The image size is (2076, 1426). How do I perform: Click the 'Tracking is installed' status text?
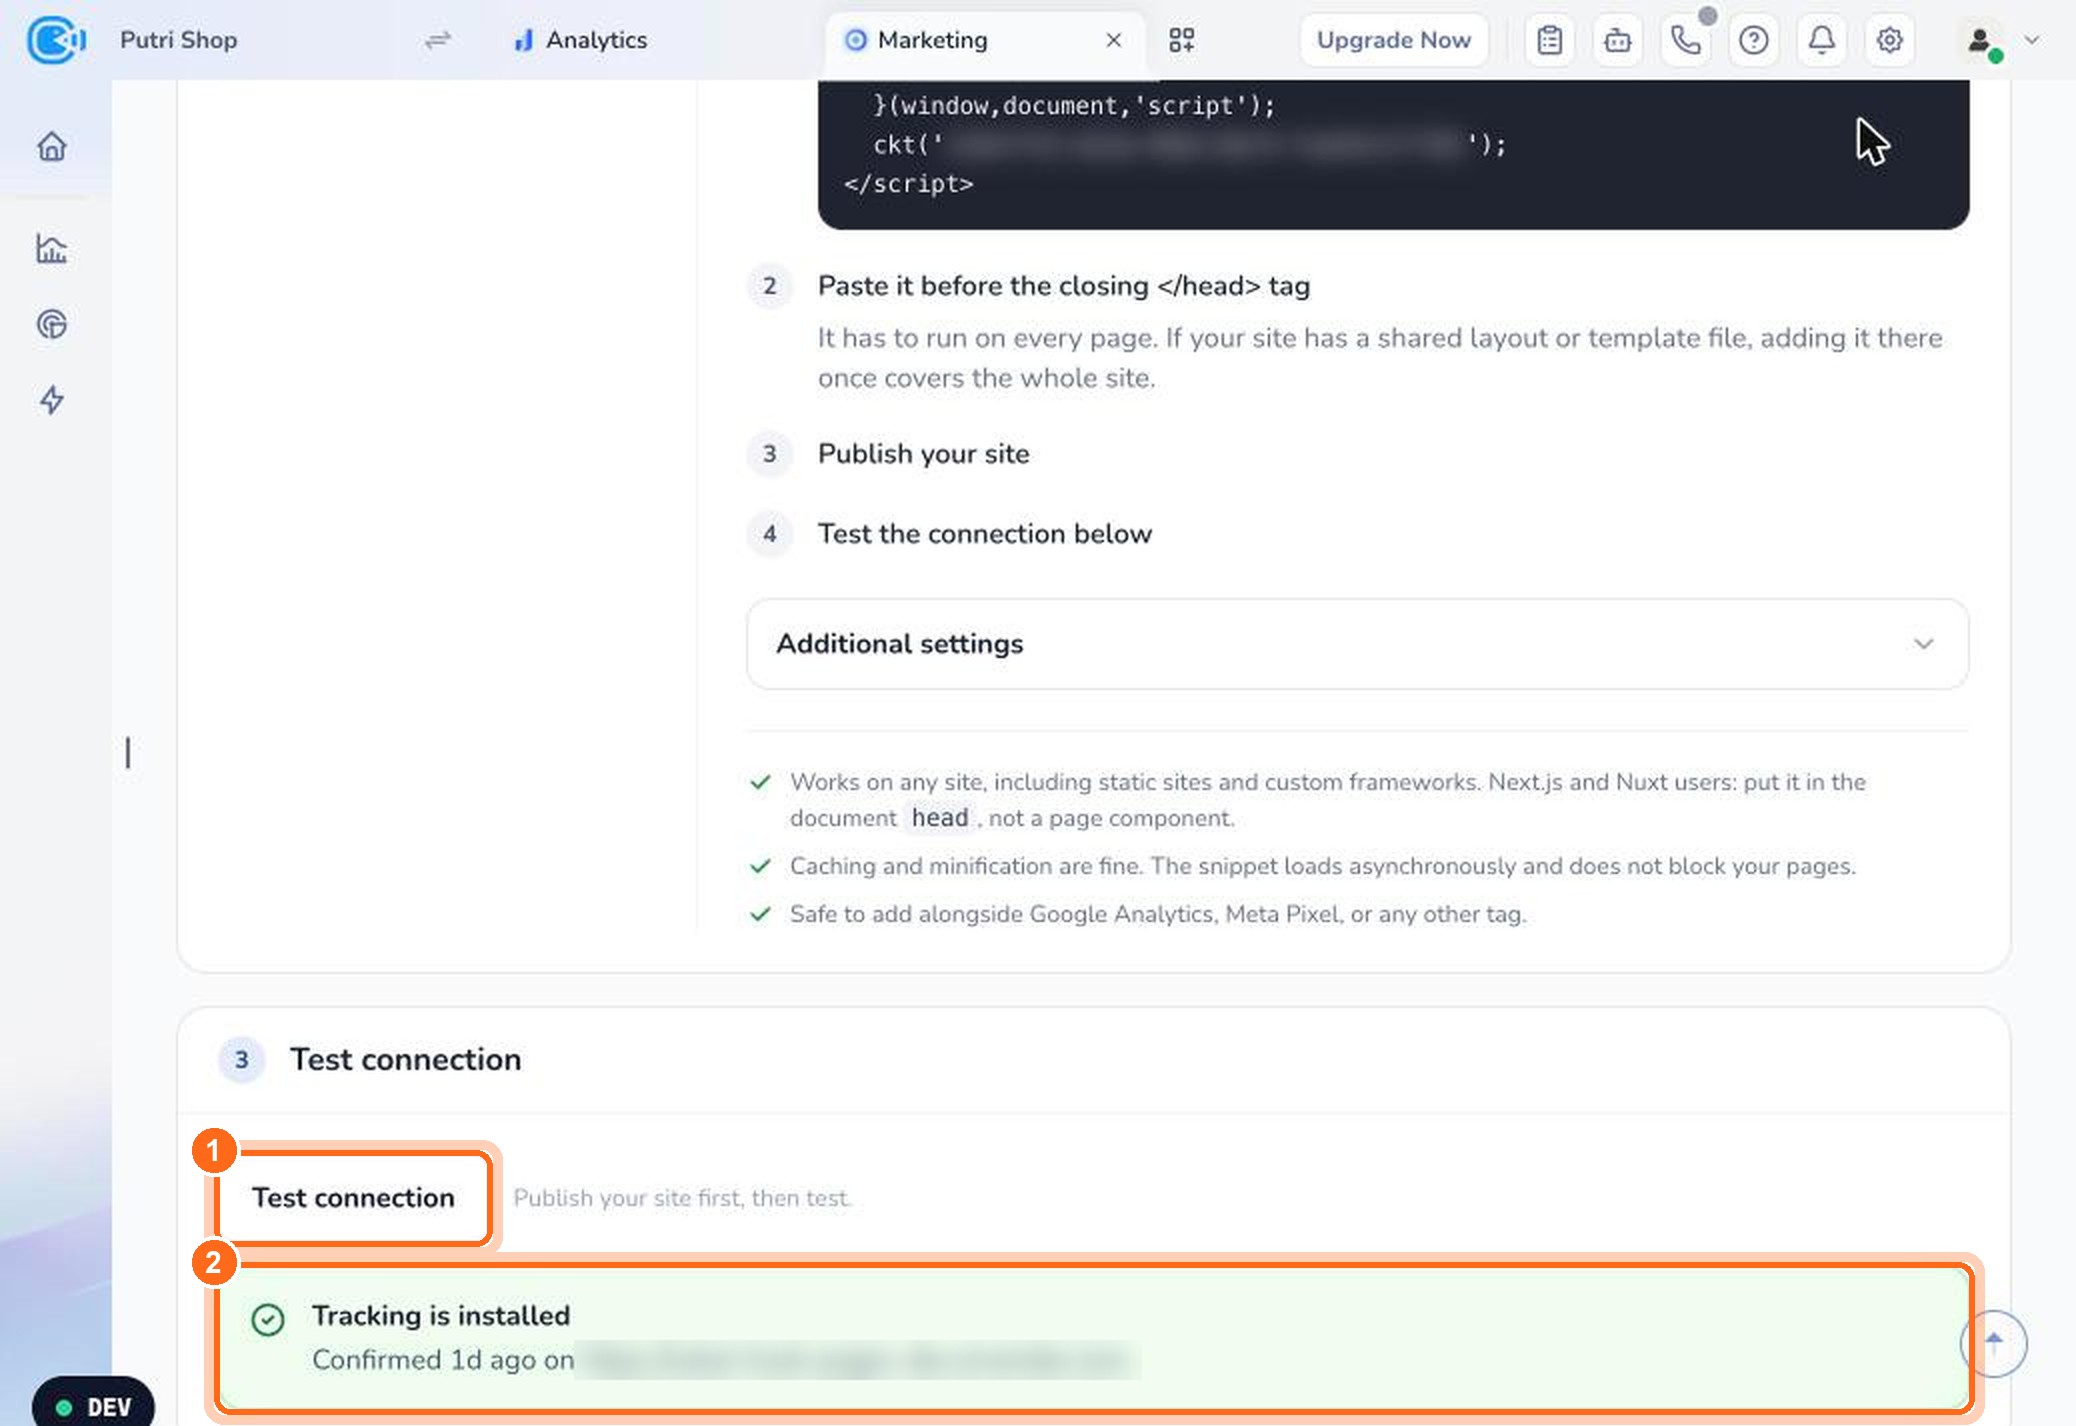[x=441, y=1316]
